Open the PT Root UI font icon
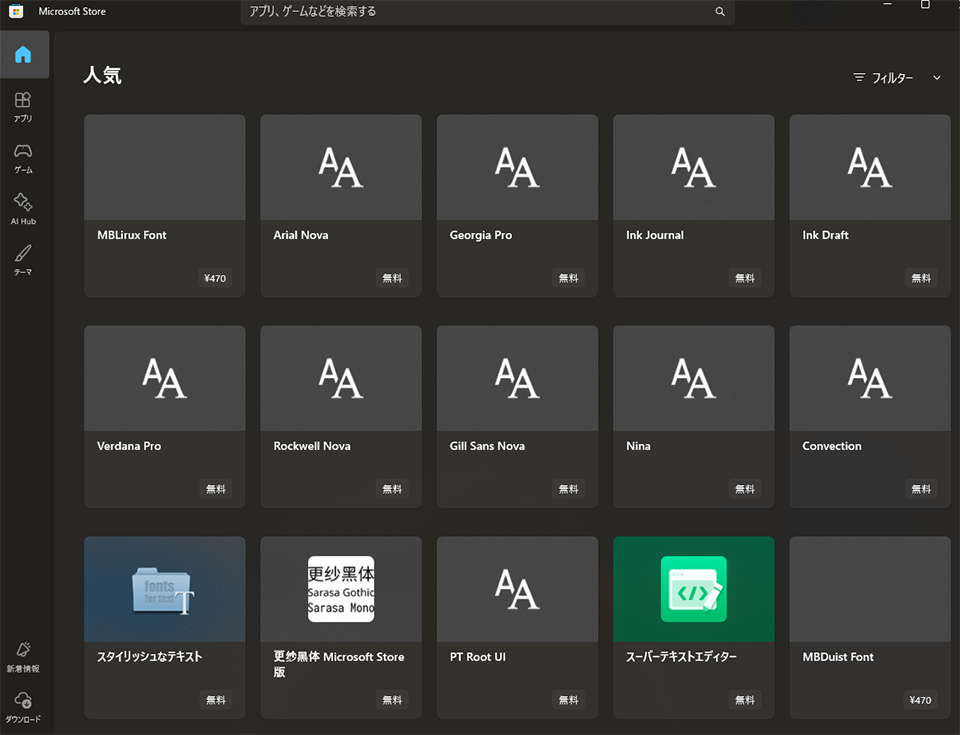Screen dimensions: 960x735 [517, 589]
